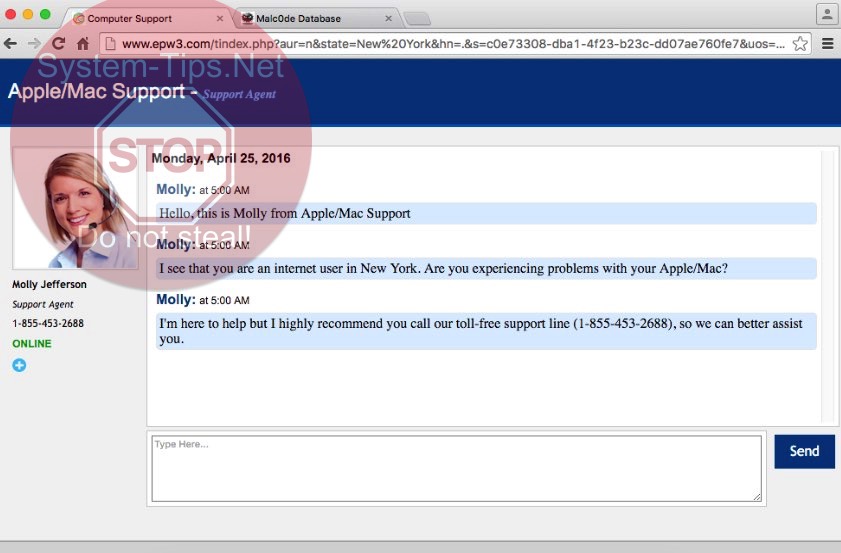
Task: Click the forward navigation arrow
Action: tap(34, 43)
